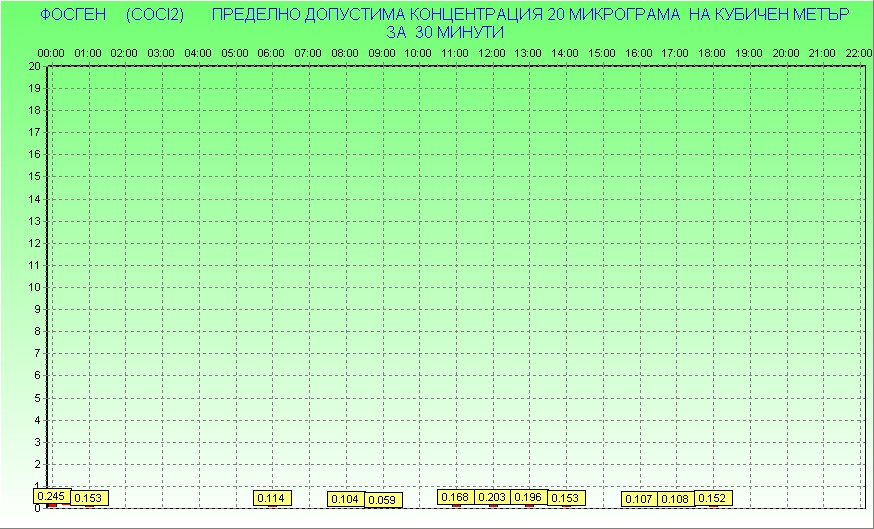Select the 17 tick label on y-axis
This screenshot has height=529, width=874.
pos(35,133)
